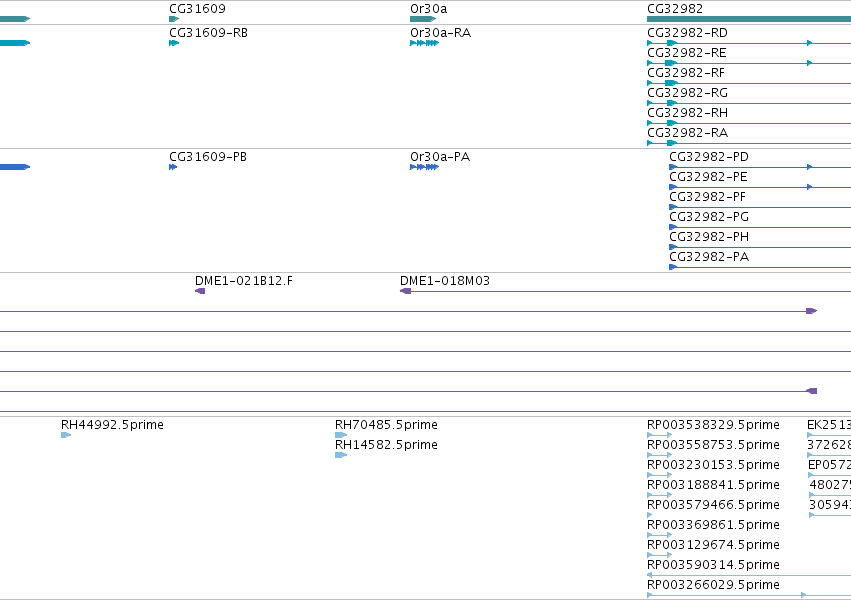Select the CG31609-RB transcript label

(208, 33)
